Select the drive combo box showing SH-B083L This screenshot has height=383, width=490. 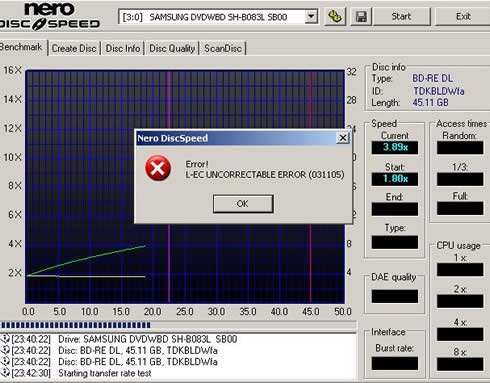[x=218, y=17]
